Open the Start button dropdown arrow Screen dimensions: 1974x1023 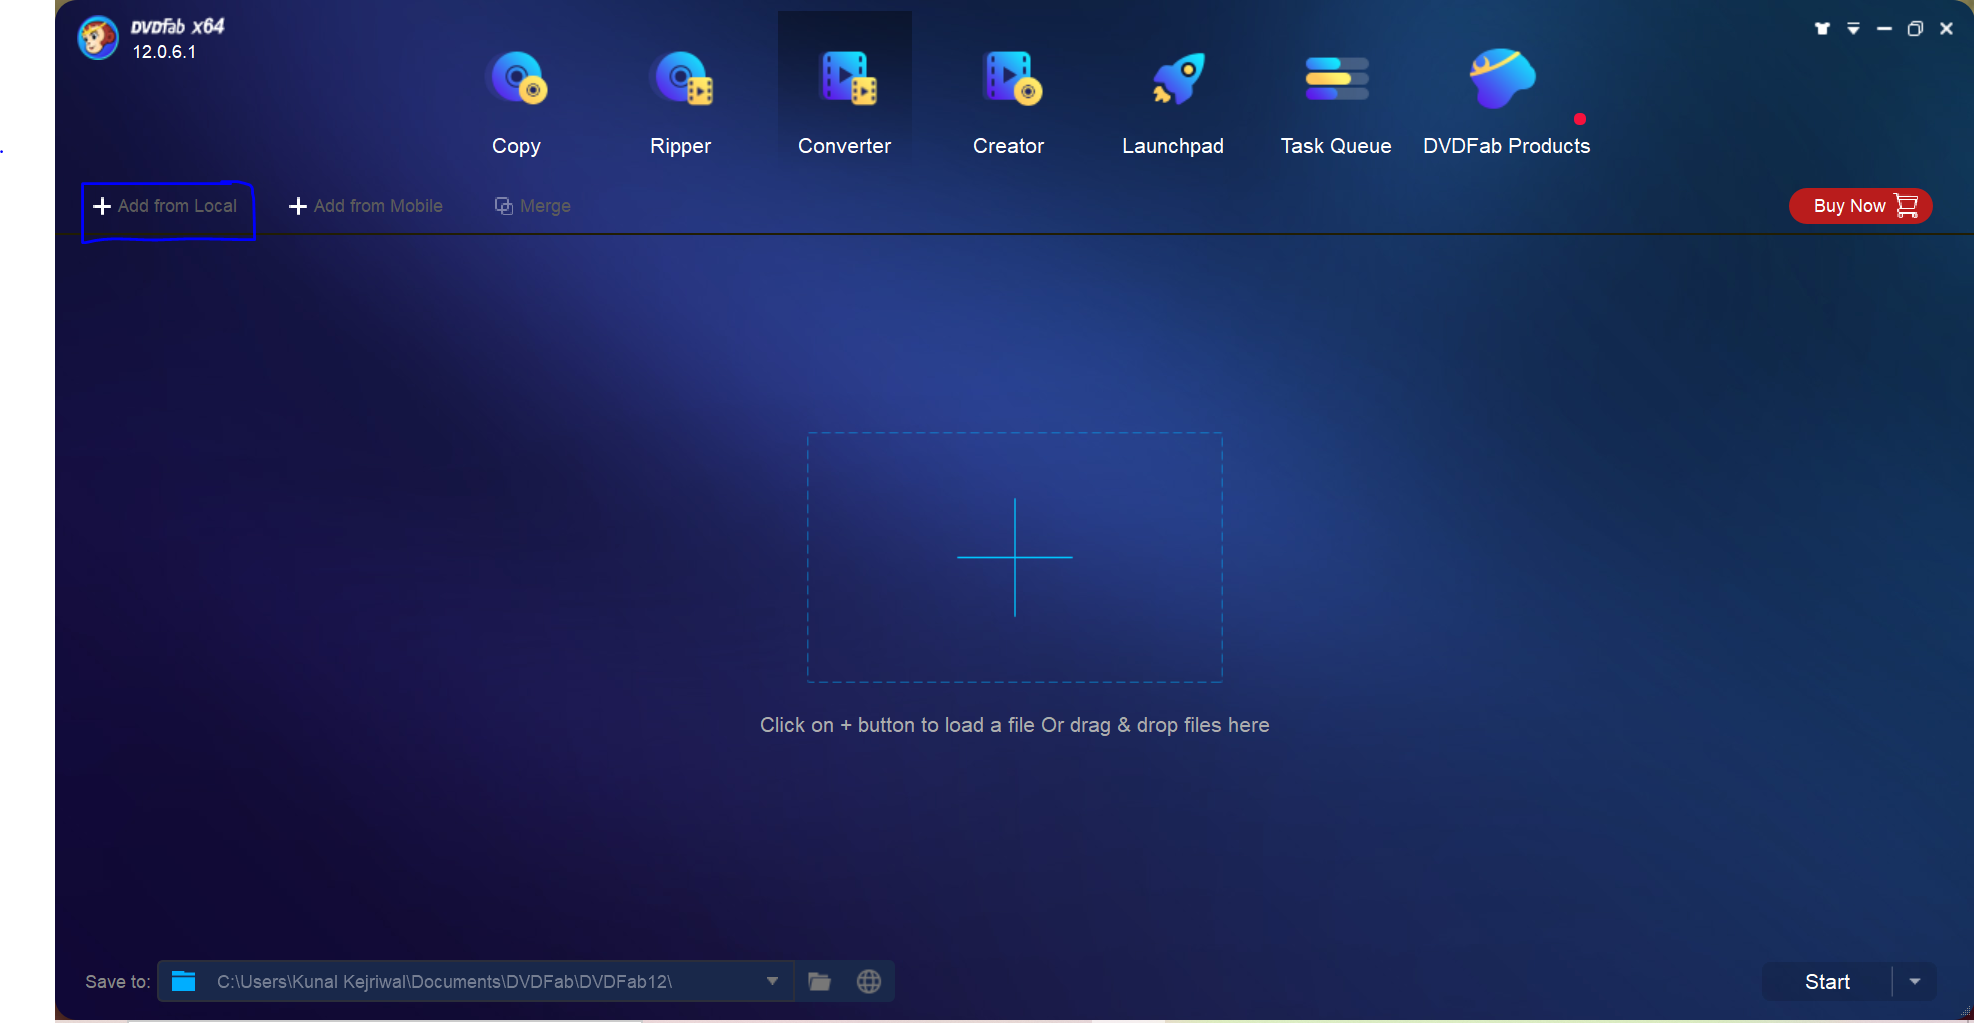coord(1917,981)
